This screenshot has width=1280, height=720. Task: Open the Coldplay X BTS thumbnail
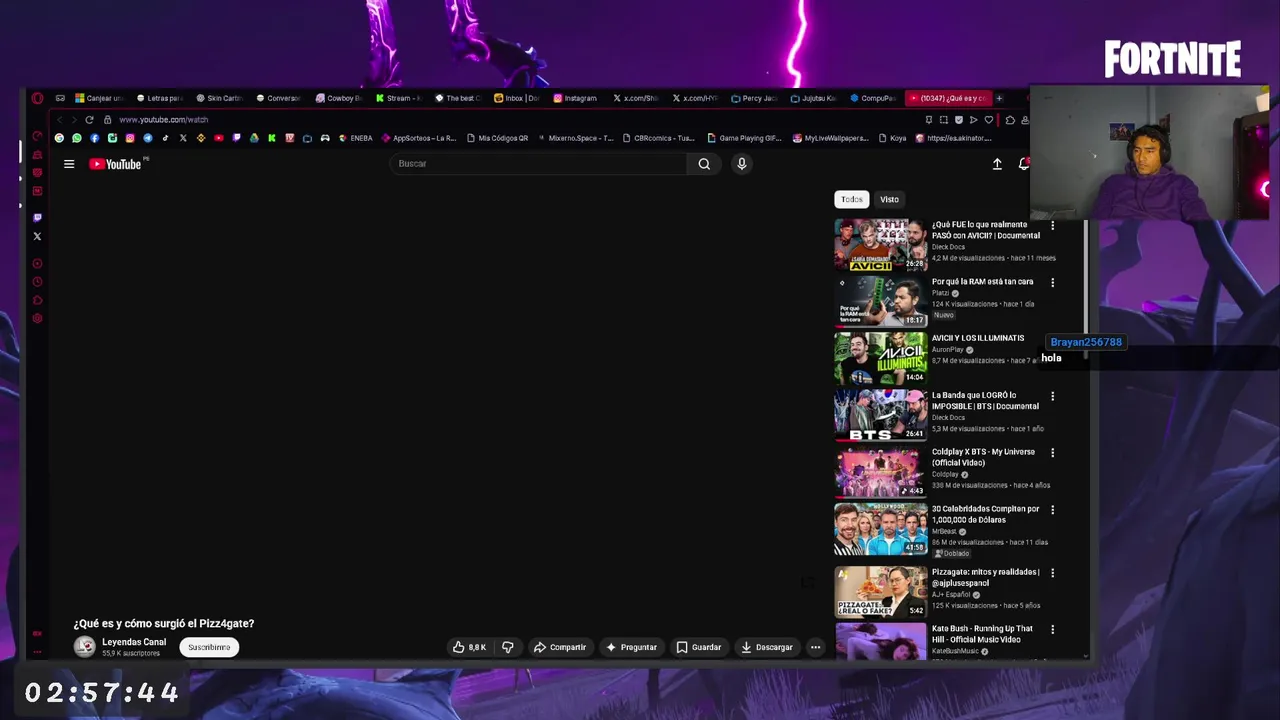[x=881, y=472]
